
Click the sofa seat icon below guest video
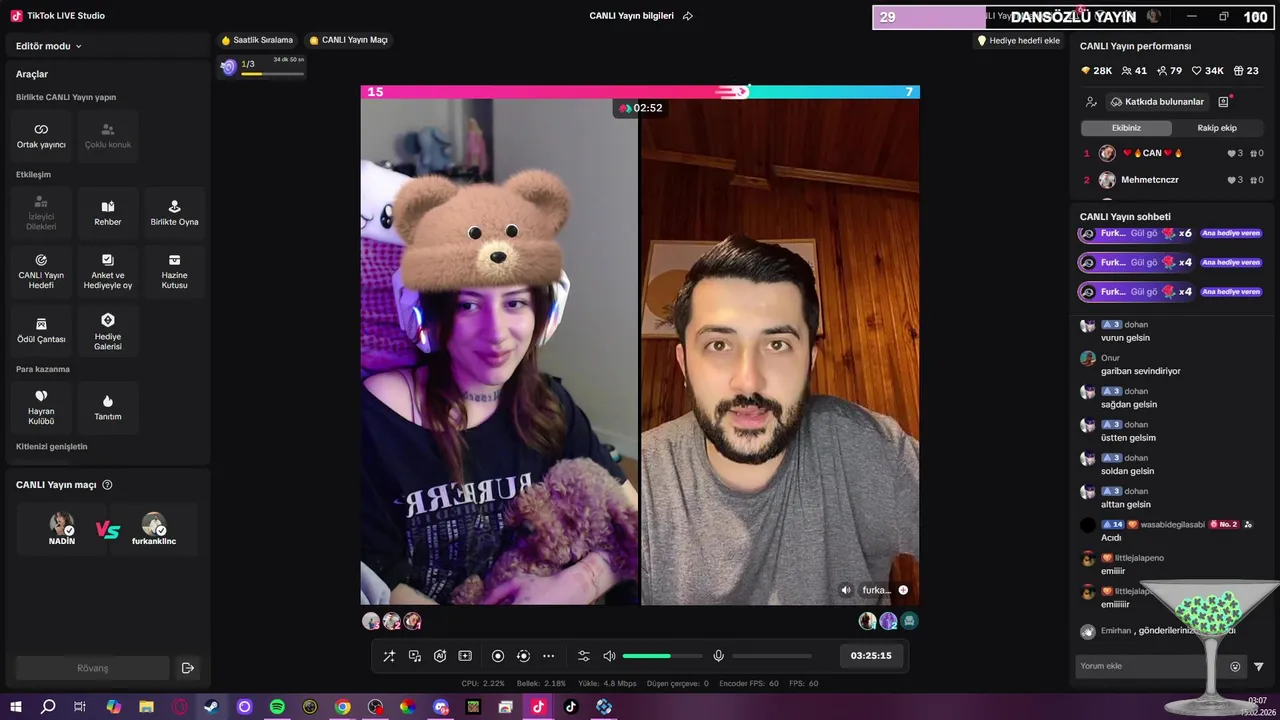pos(909,621)
